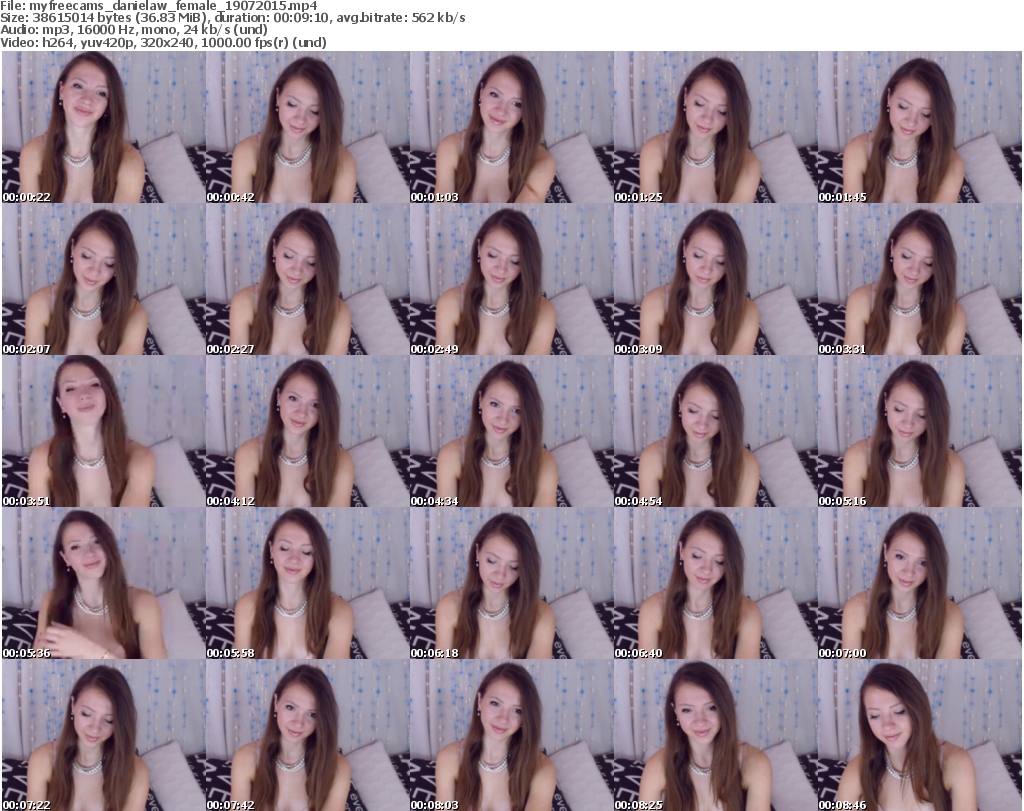Select the frame at 00:01:25
The height and width of the screenshot is (811, 1024).
pos(715,127)
